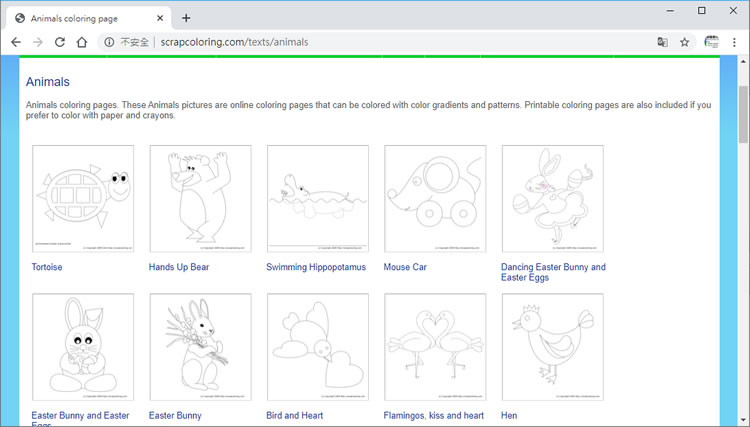Click the vertical scrollbar down arrow

click(x=742, y=420)
